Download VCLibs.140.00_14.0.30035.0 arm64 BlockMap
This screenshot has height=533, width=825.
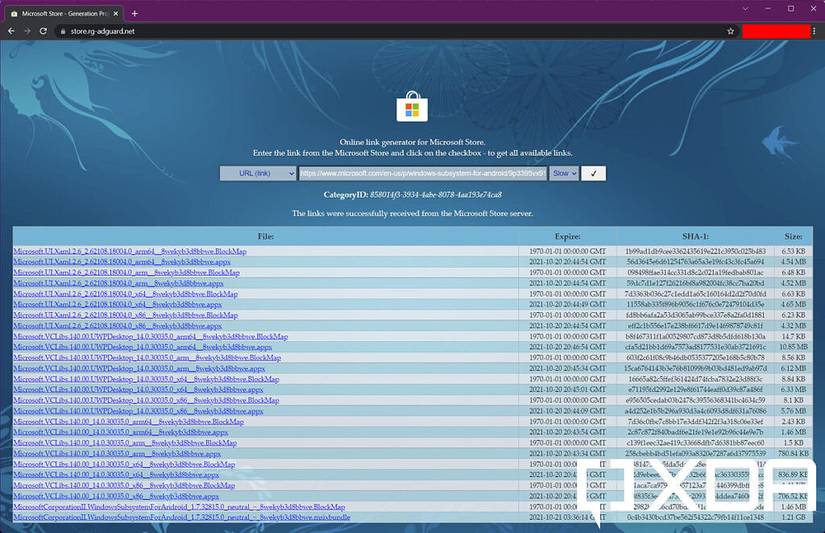tap(128, 421)
